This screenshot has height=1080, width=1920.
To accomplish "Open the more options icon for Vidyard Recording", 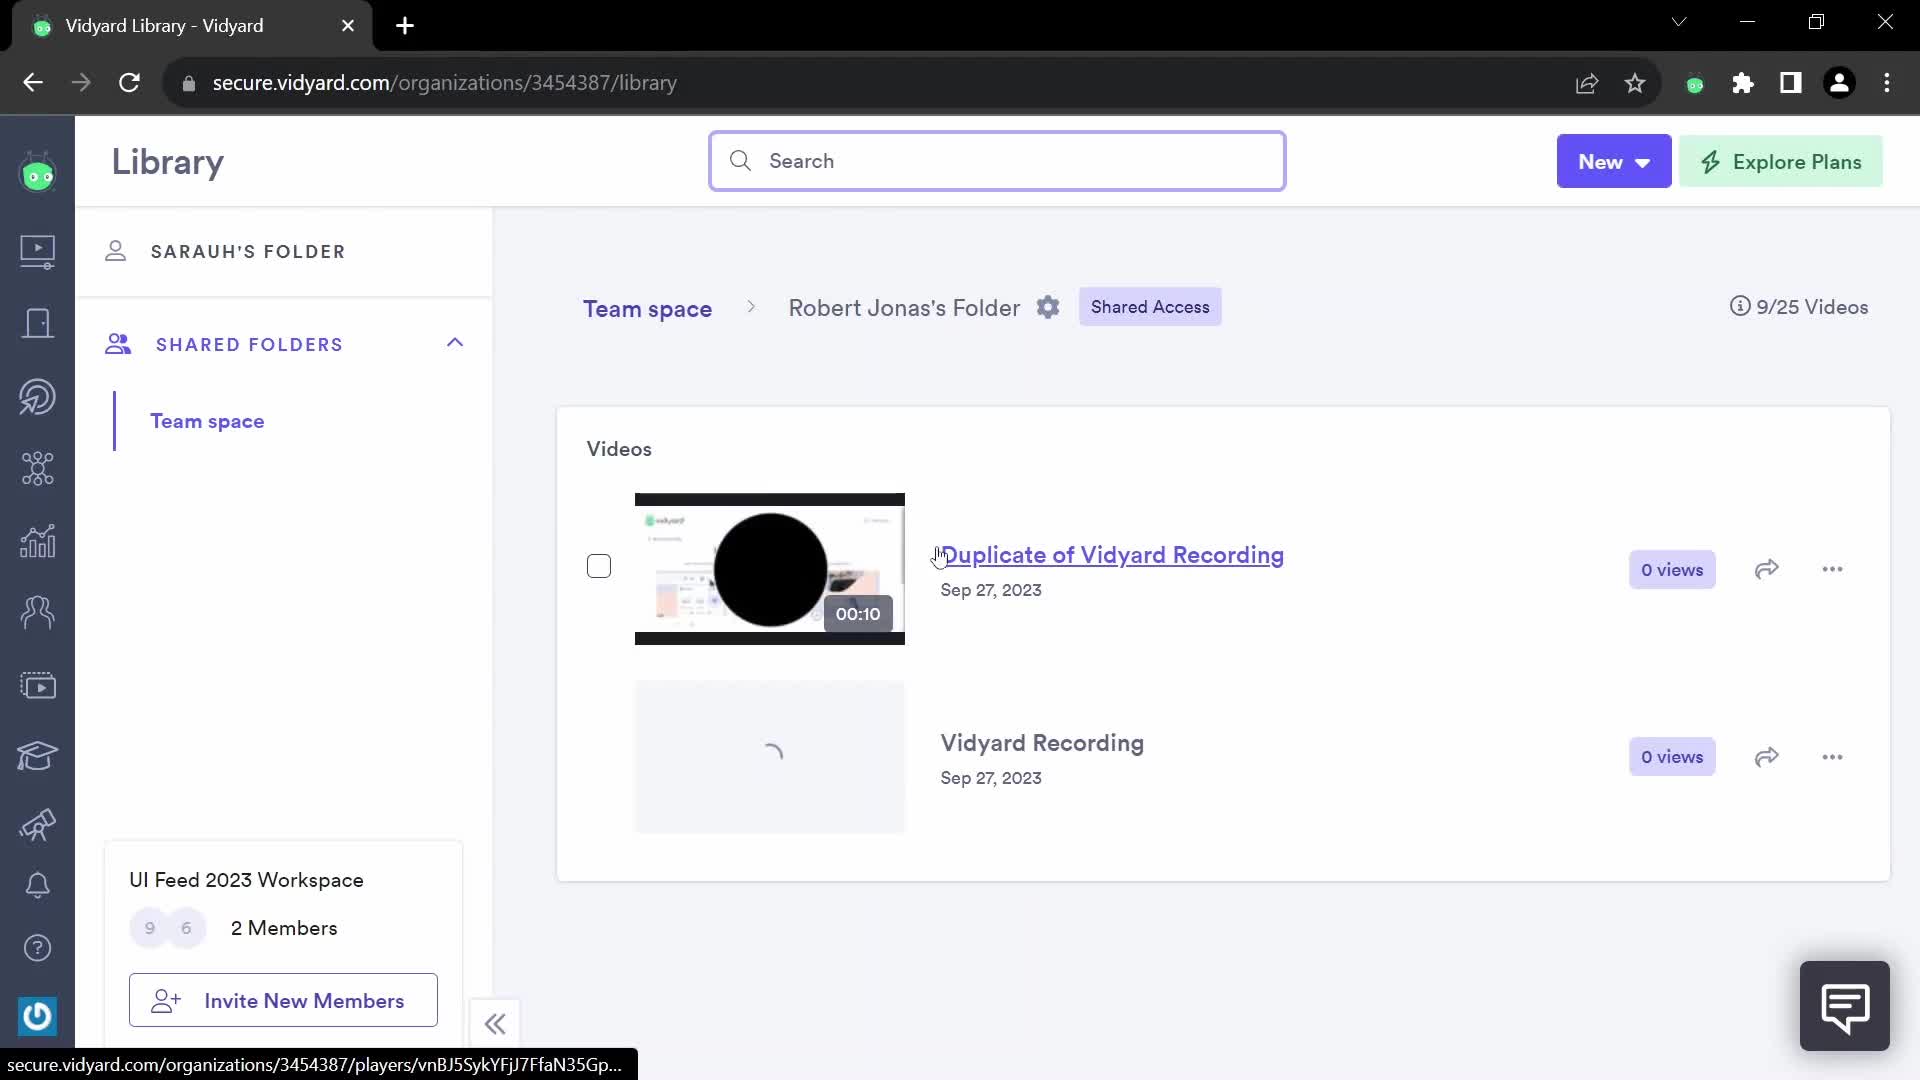I will [x=1833, y=757].
